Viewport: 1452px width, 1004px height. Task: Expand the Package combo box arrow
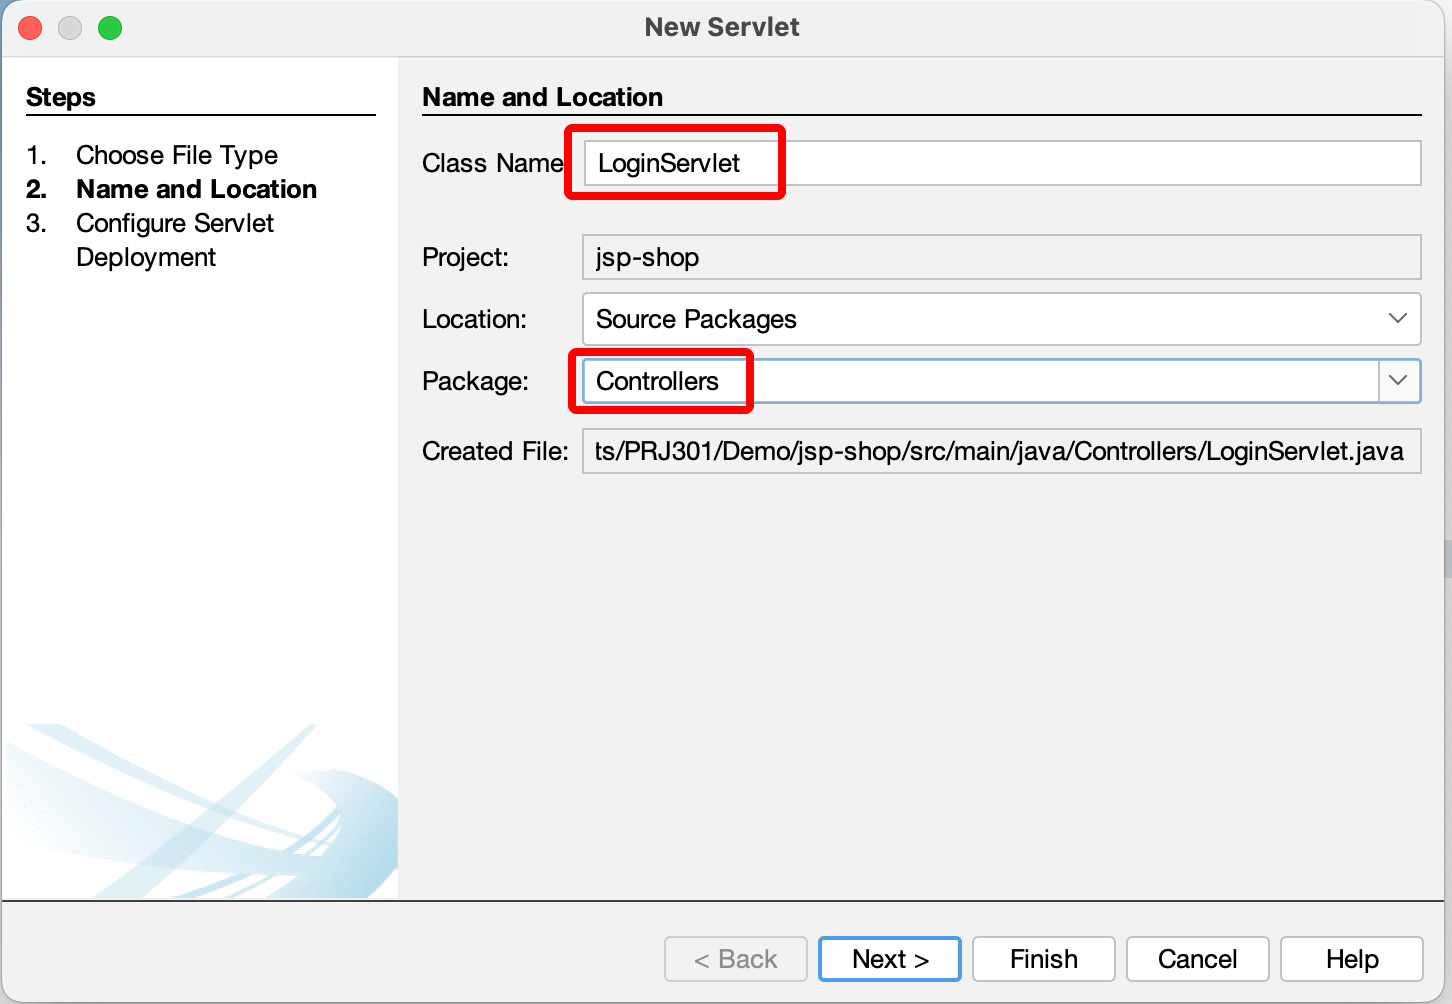point(1399,381)
